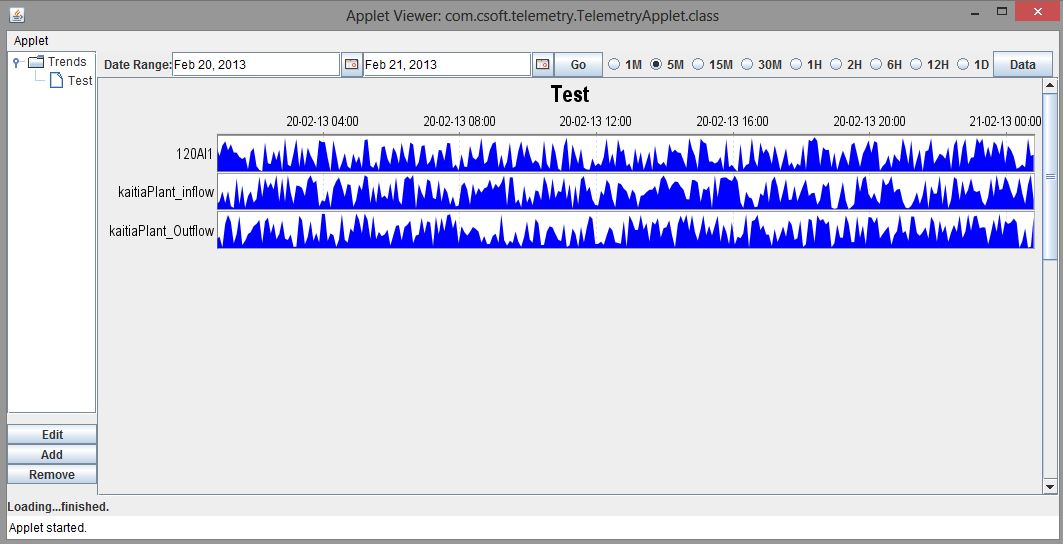
Task: Select the 5M interval radio button
Action: [656, 64]
